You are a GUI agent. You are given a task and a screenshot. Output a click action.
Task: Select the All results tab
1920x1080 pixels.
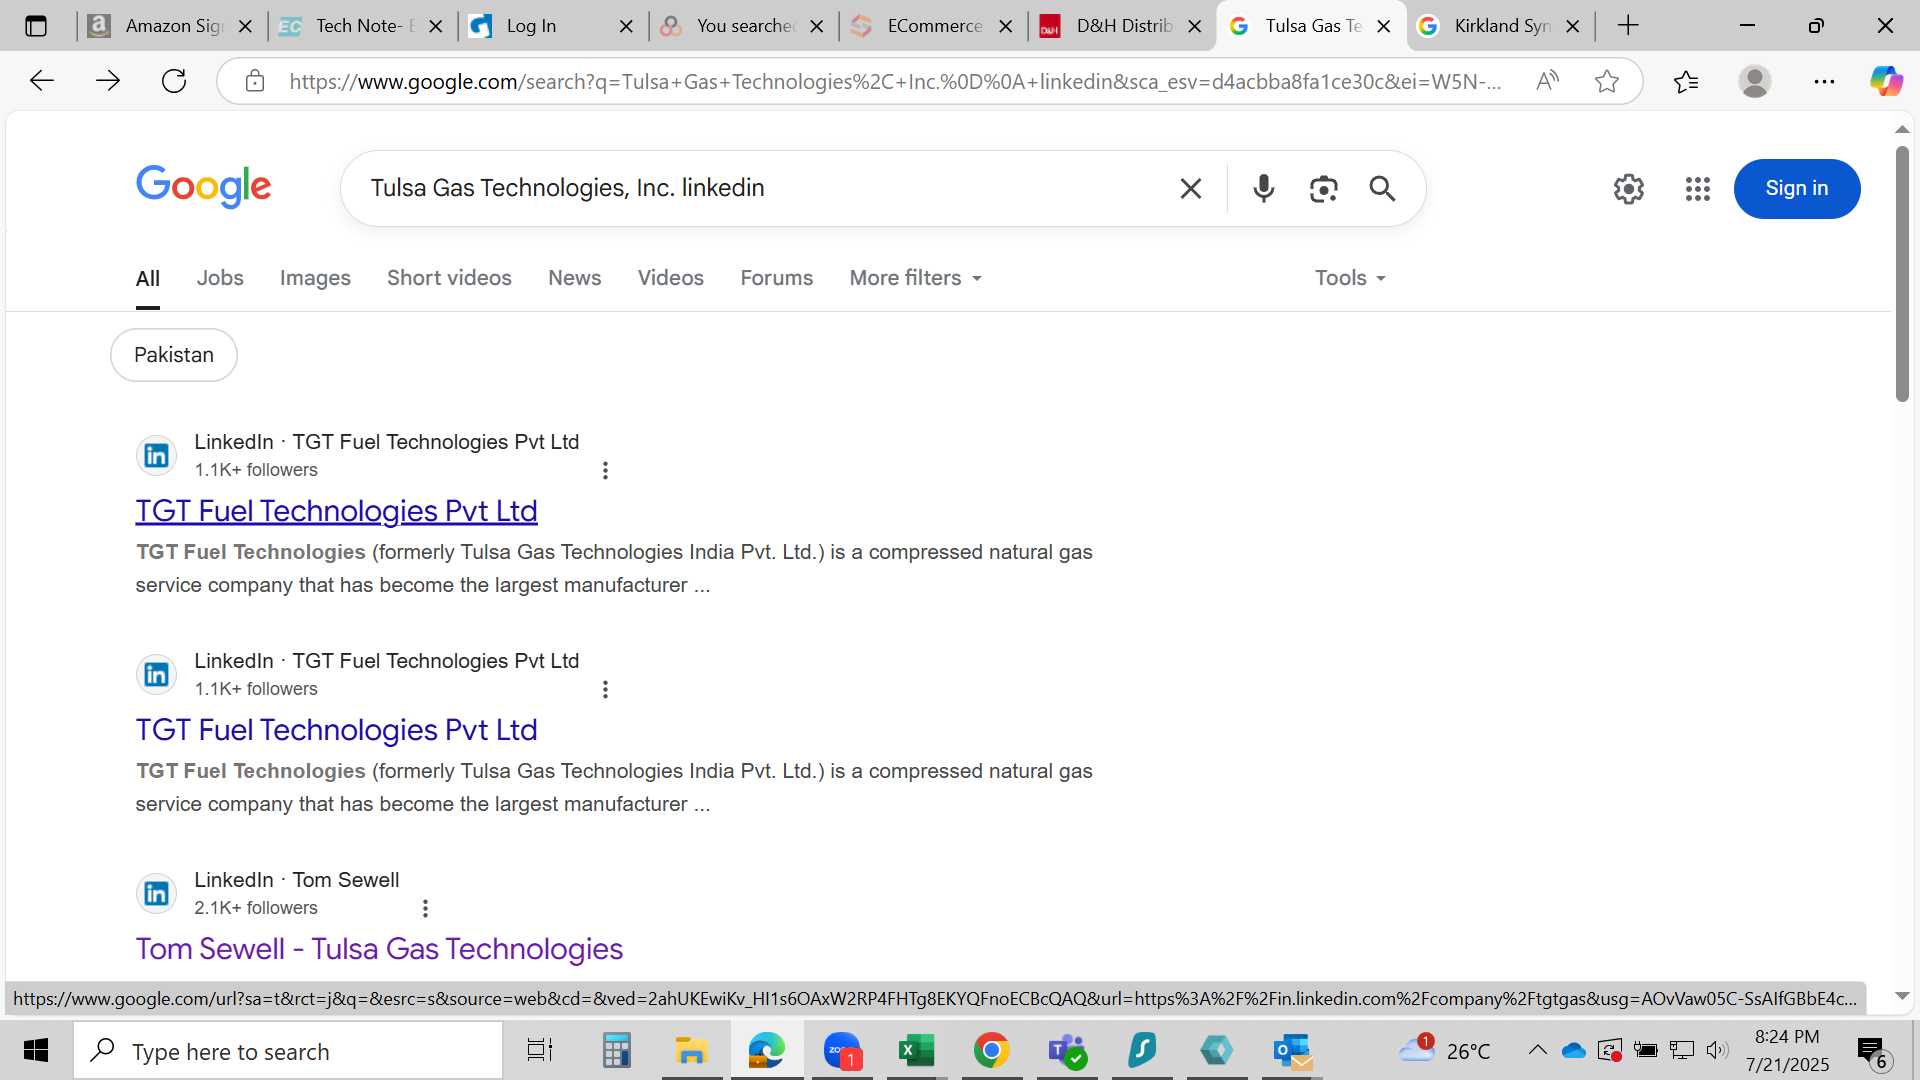pos(147,278)
